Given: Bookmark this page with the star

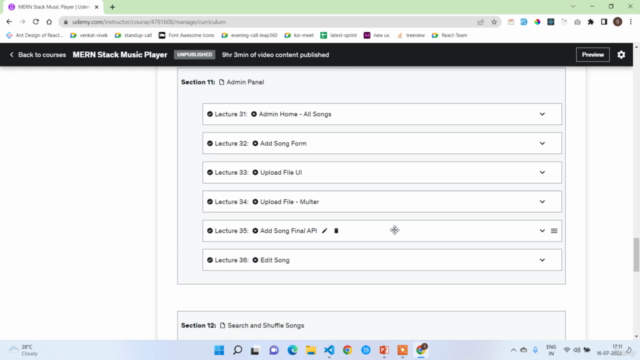Looking at the screenshot, I should pos(494,22).
